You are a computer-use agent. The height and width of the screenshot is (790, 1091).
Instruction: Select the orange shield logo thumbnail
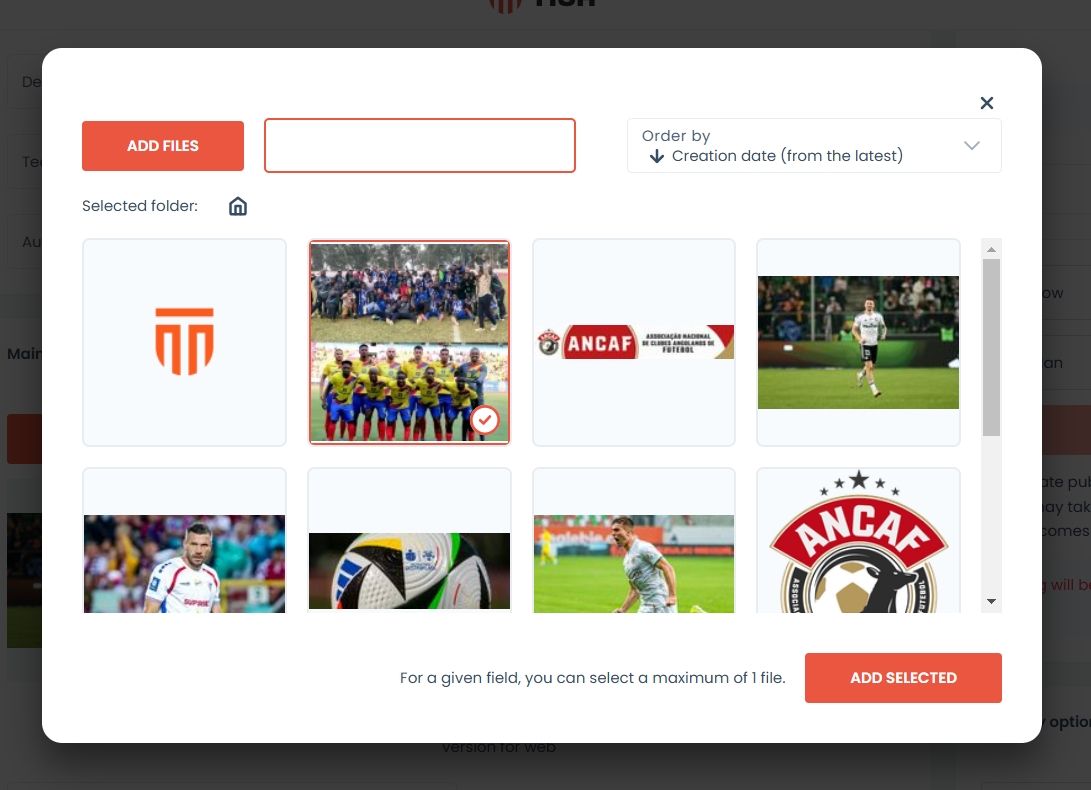[184, 342]
